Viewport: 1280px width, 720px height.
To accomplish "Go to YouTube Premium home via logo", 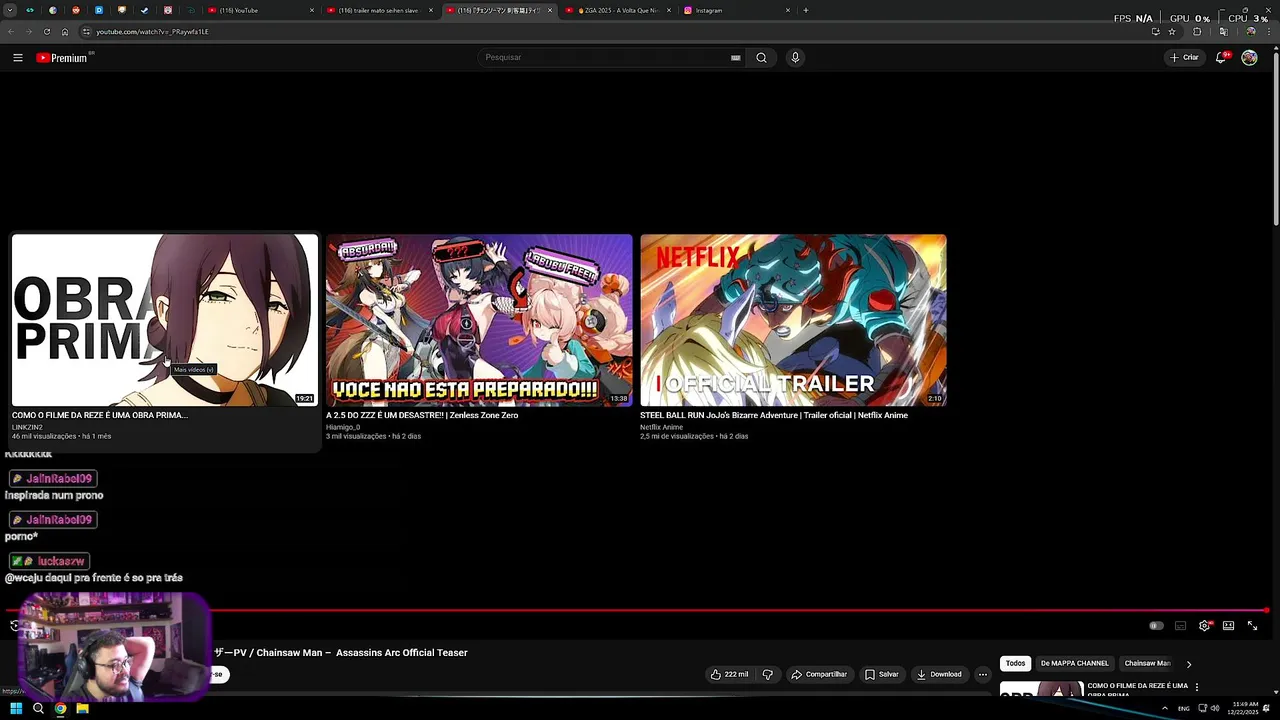I will 64,58.
